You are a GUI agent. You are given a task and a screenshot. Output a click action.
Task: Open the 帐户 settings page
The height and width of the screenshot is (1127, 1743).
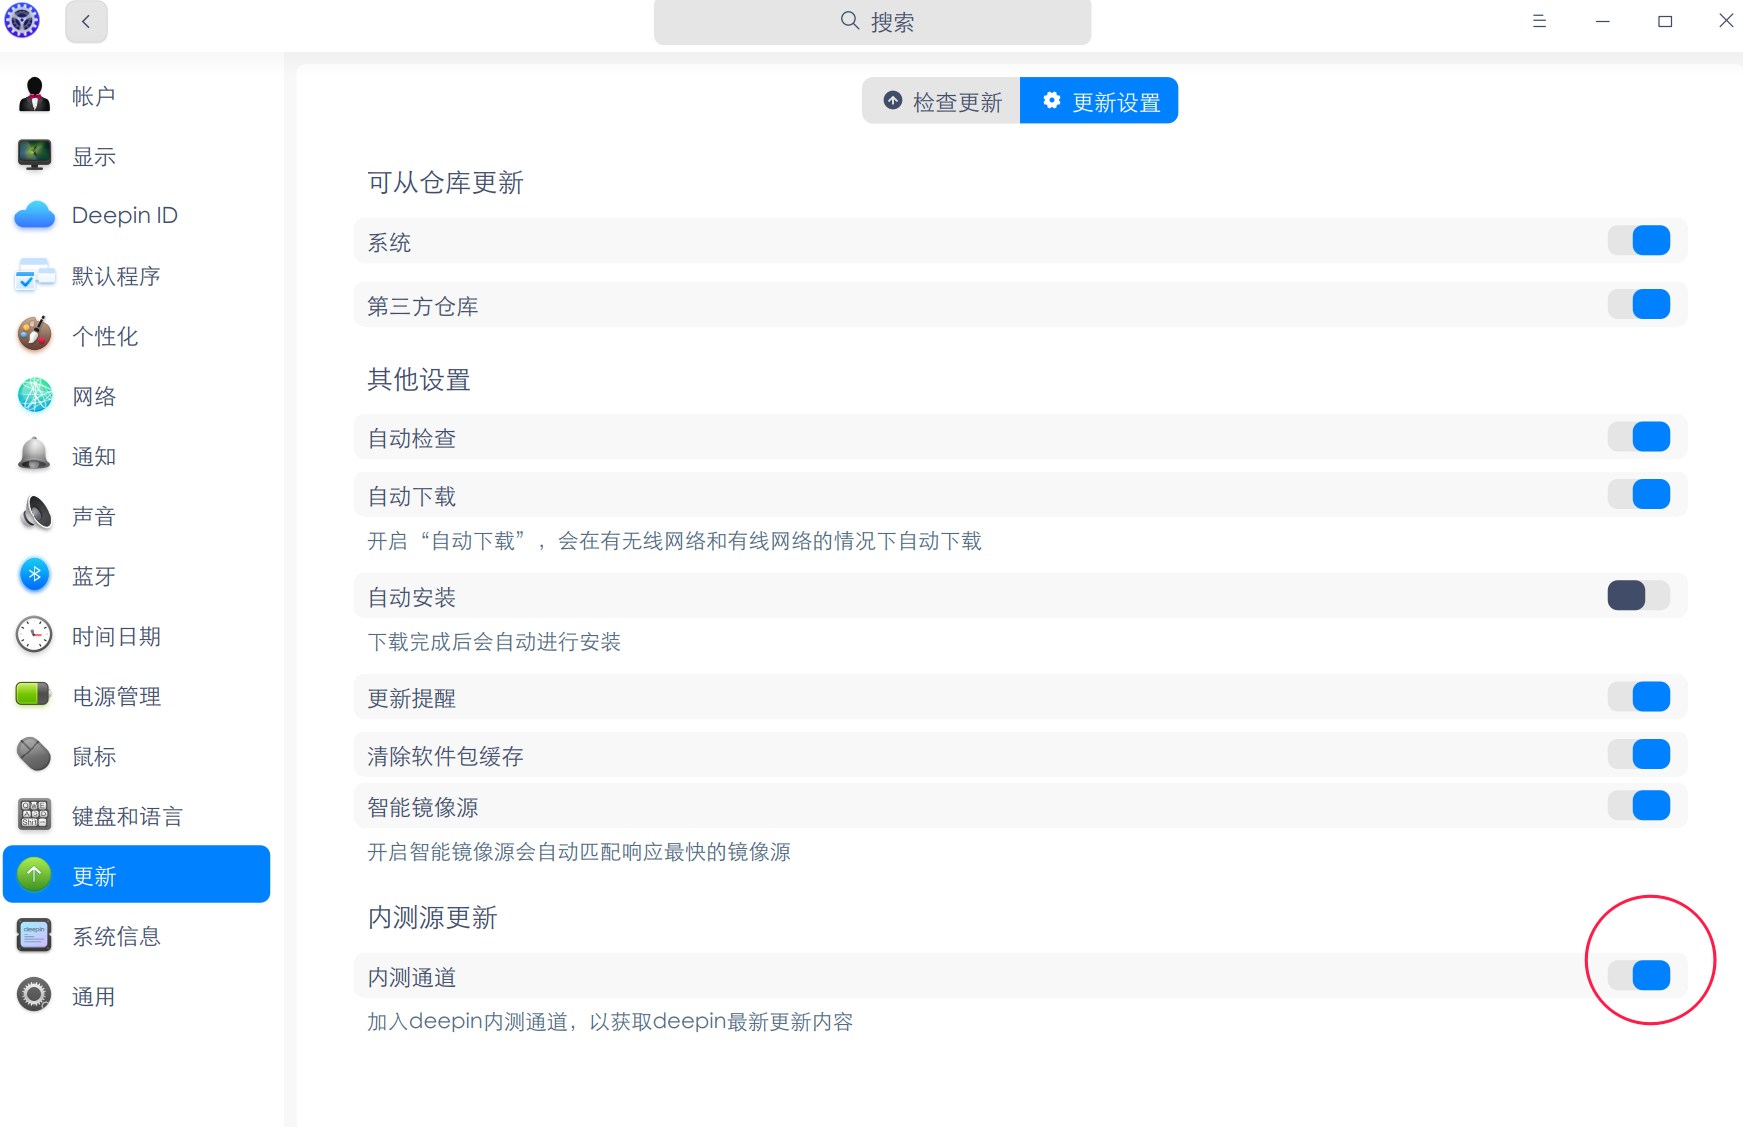[x=137, y=95]
